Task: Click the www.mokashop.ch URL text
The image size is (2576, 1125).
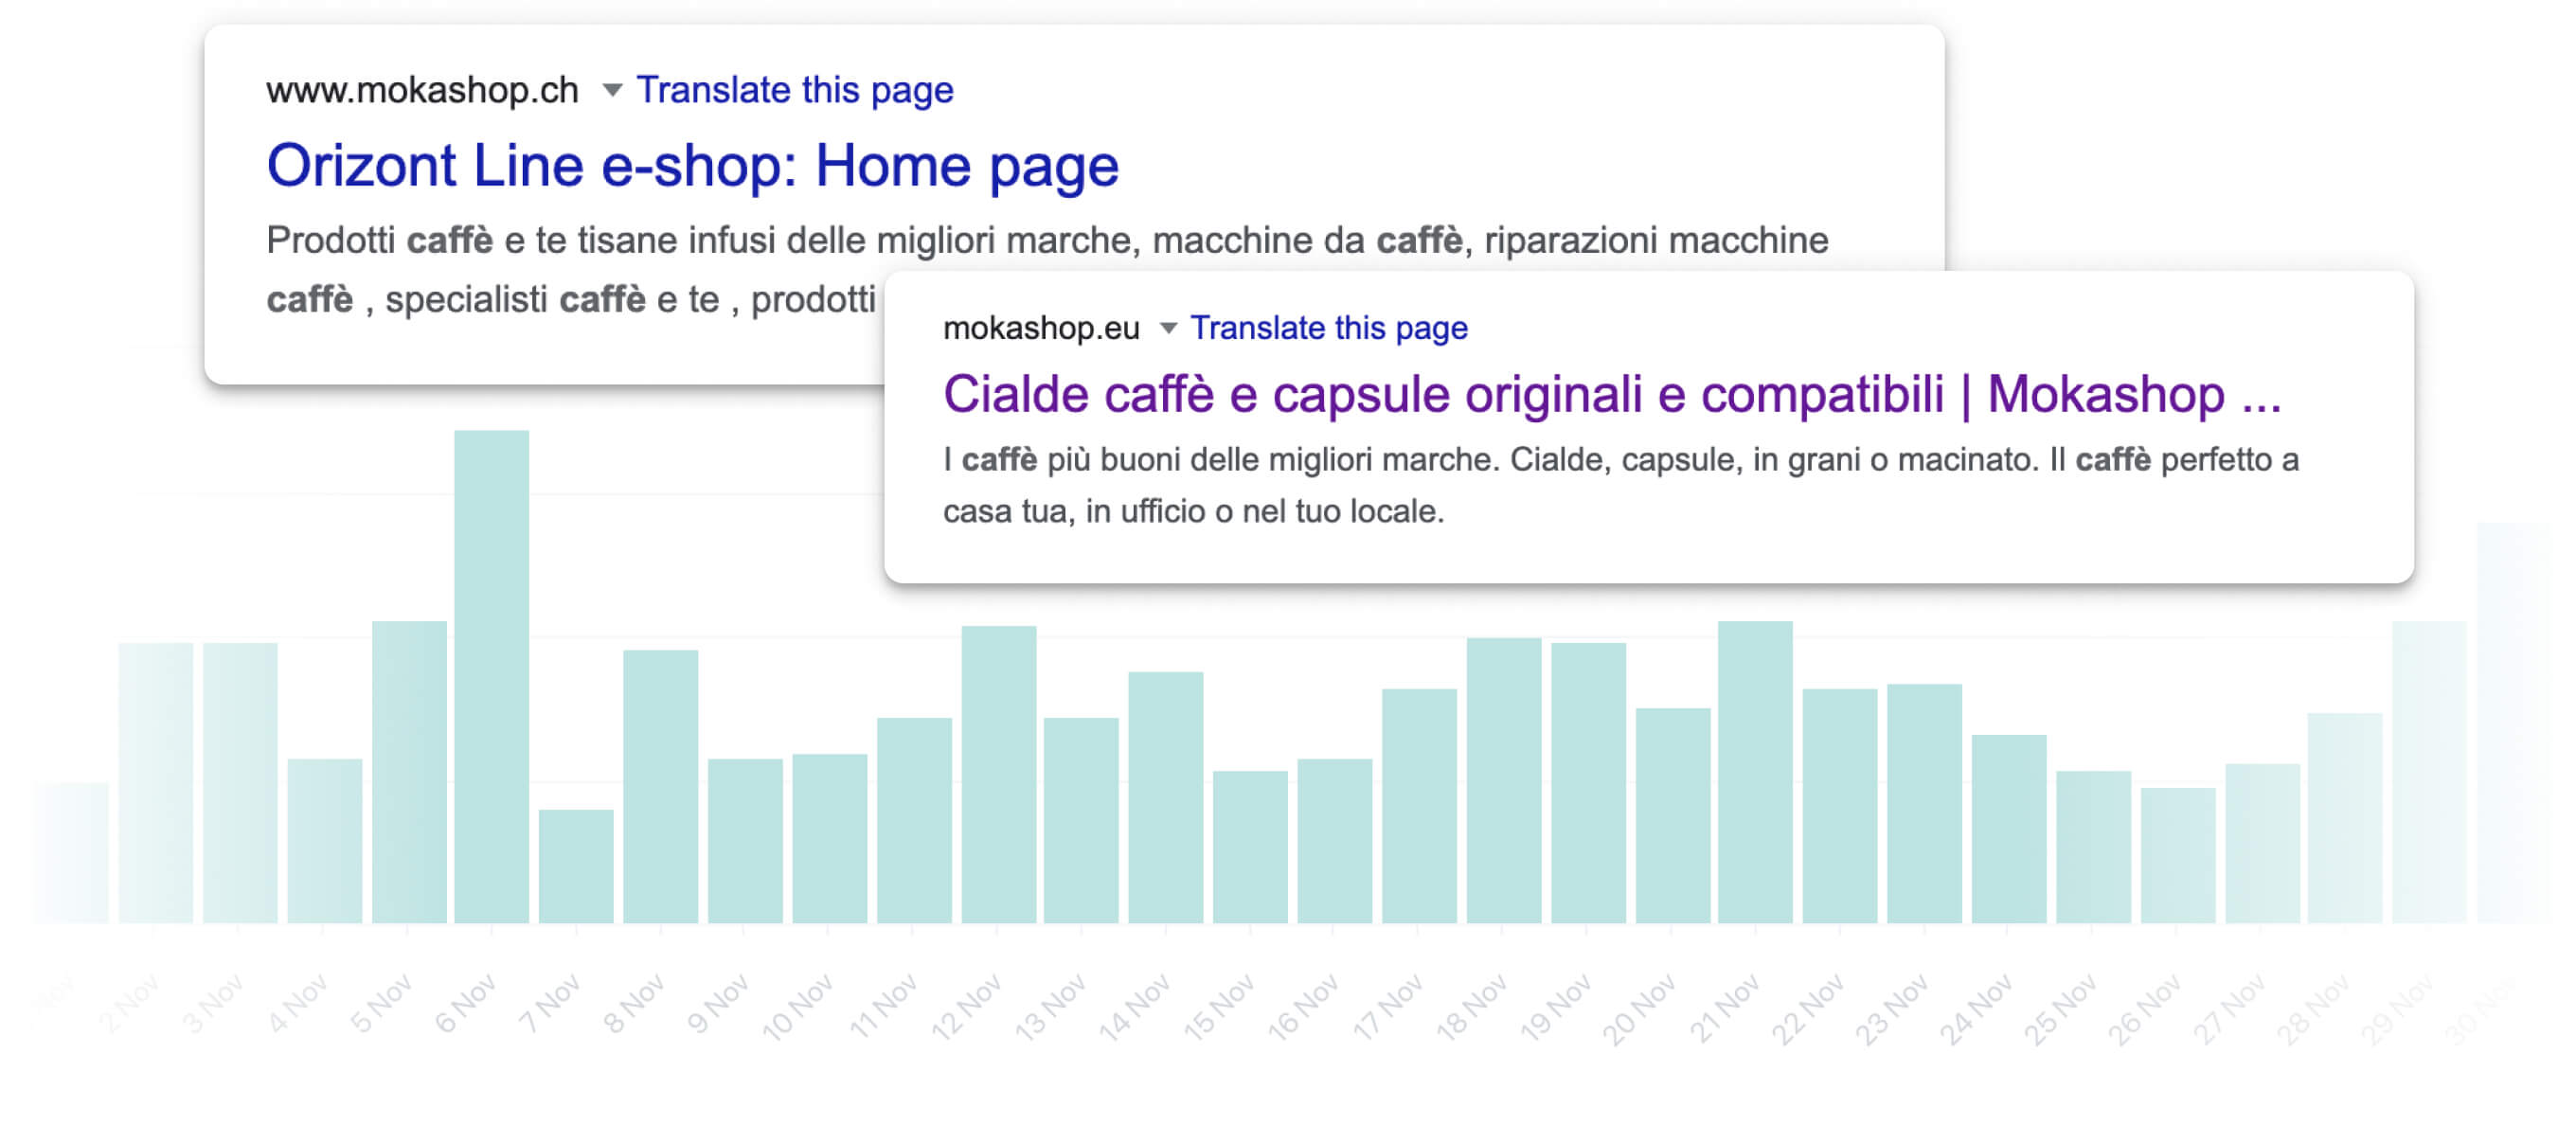Action: pos(422,90)
